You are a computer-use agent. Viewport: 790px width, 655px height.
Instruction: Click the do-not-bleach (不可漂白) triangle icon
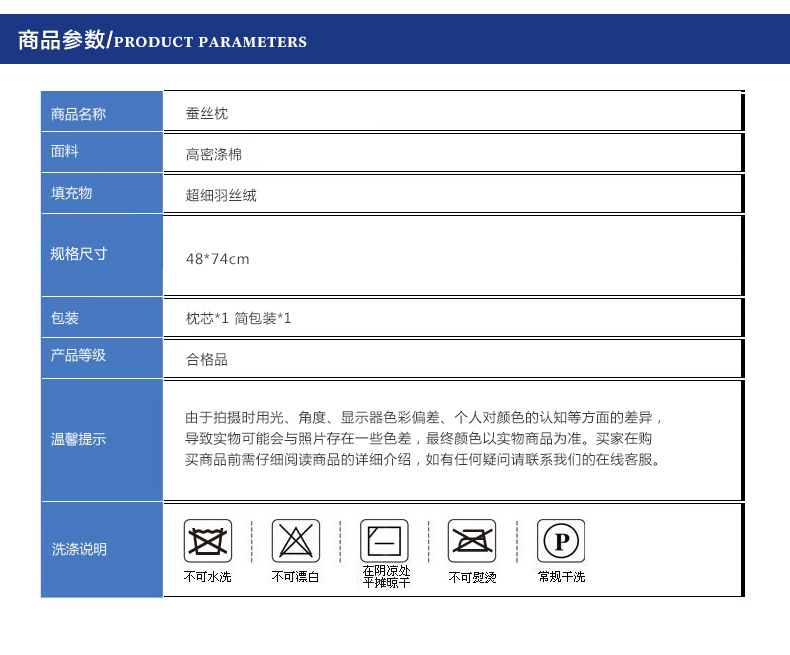click(296, 541)
